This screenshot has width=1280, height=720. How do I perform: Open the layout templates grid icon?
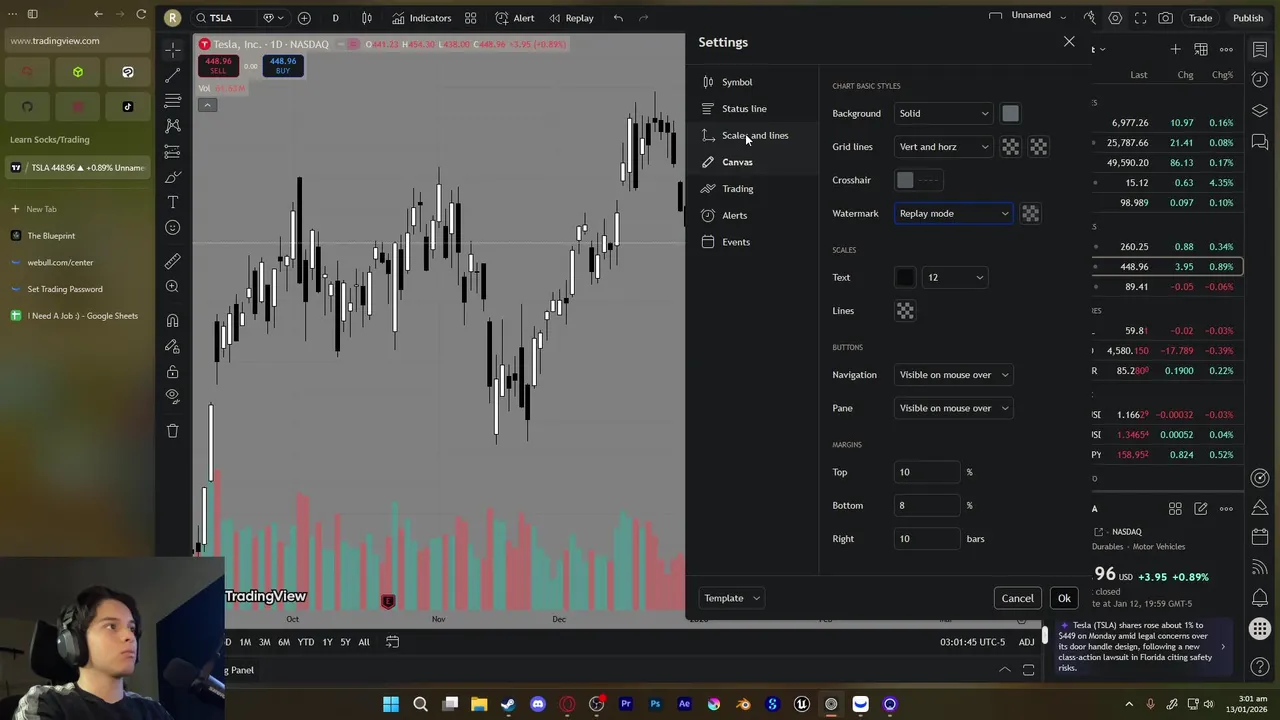pyautogui.click(x=470, y=18)
